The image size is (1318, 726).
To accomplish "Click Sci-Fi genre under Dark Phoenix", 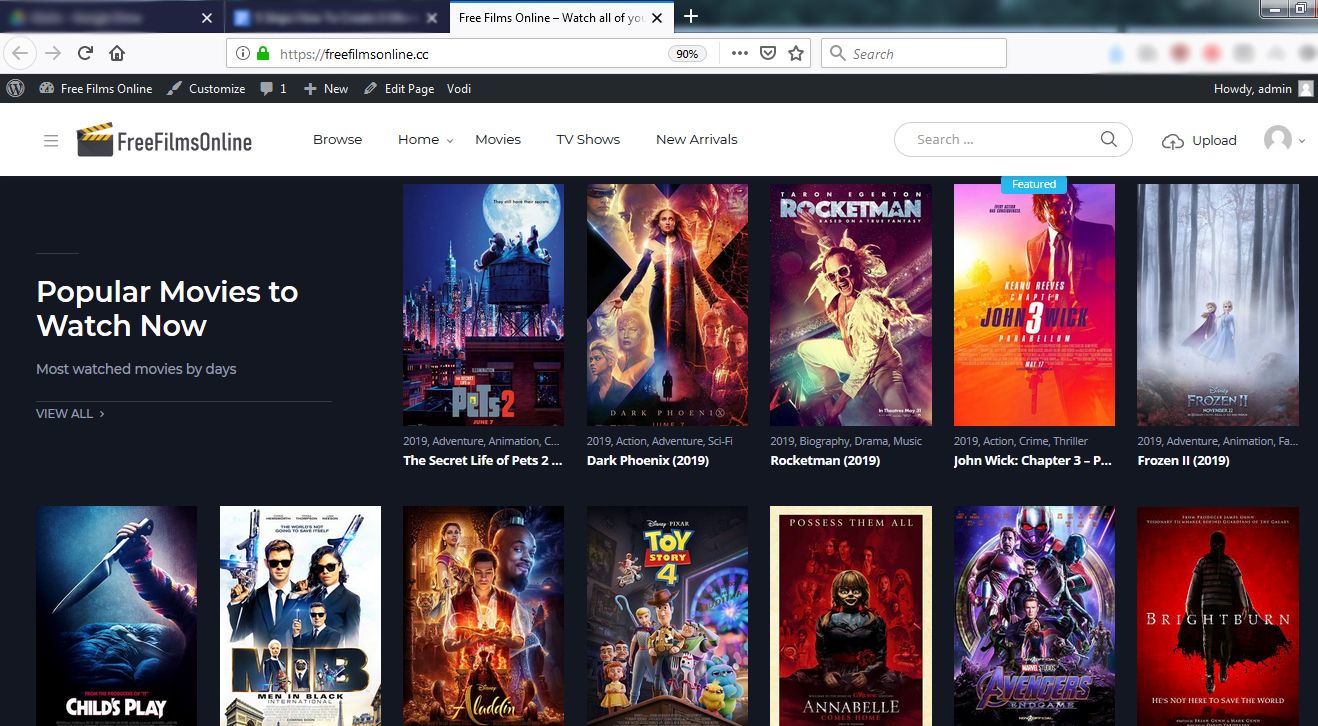I will point(720,441).
